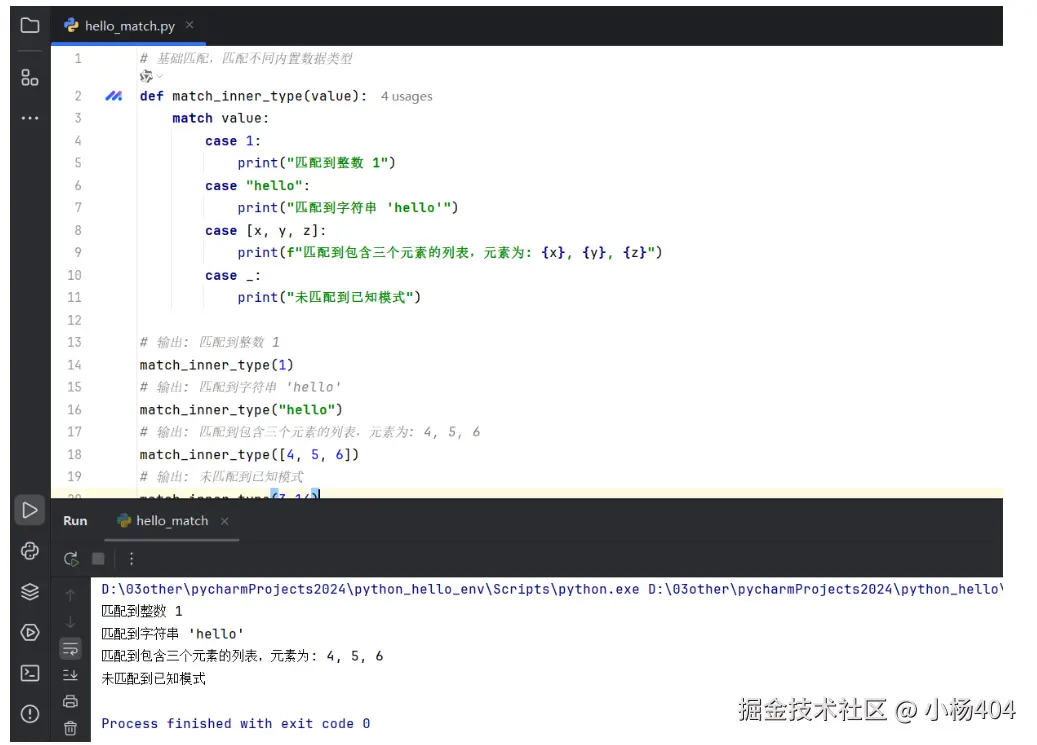This screenshot has height=745, width=1037.
Task: Print the console output
Action: pyautogui.click(x=70, y=701)
